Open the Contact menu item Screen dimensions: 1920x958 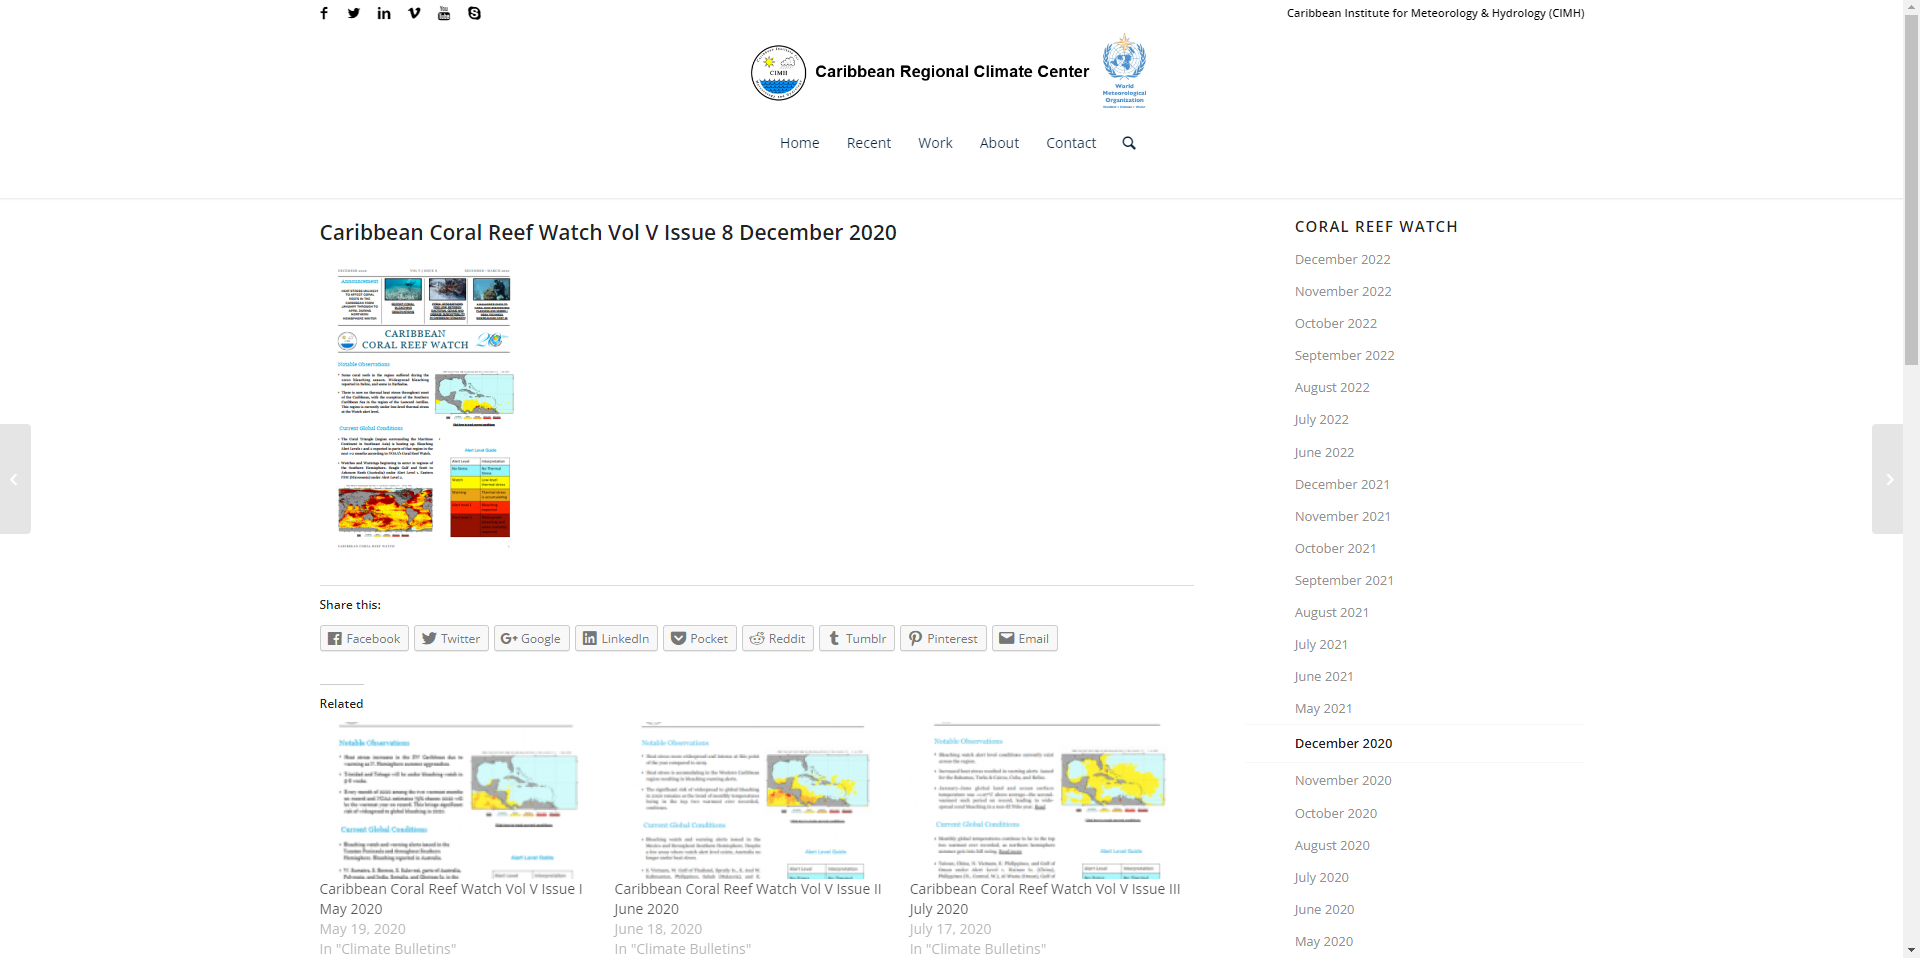1070,142
